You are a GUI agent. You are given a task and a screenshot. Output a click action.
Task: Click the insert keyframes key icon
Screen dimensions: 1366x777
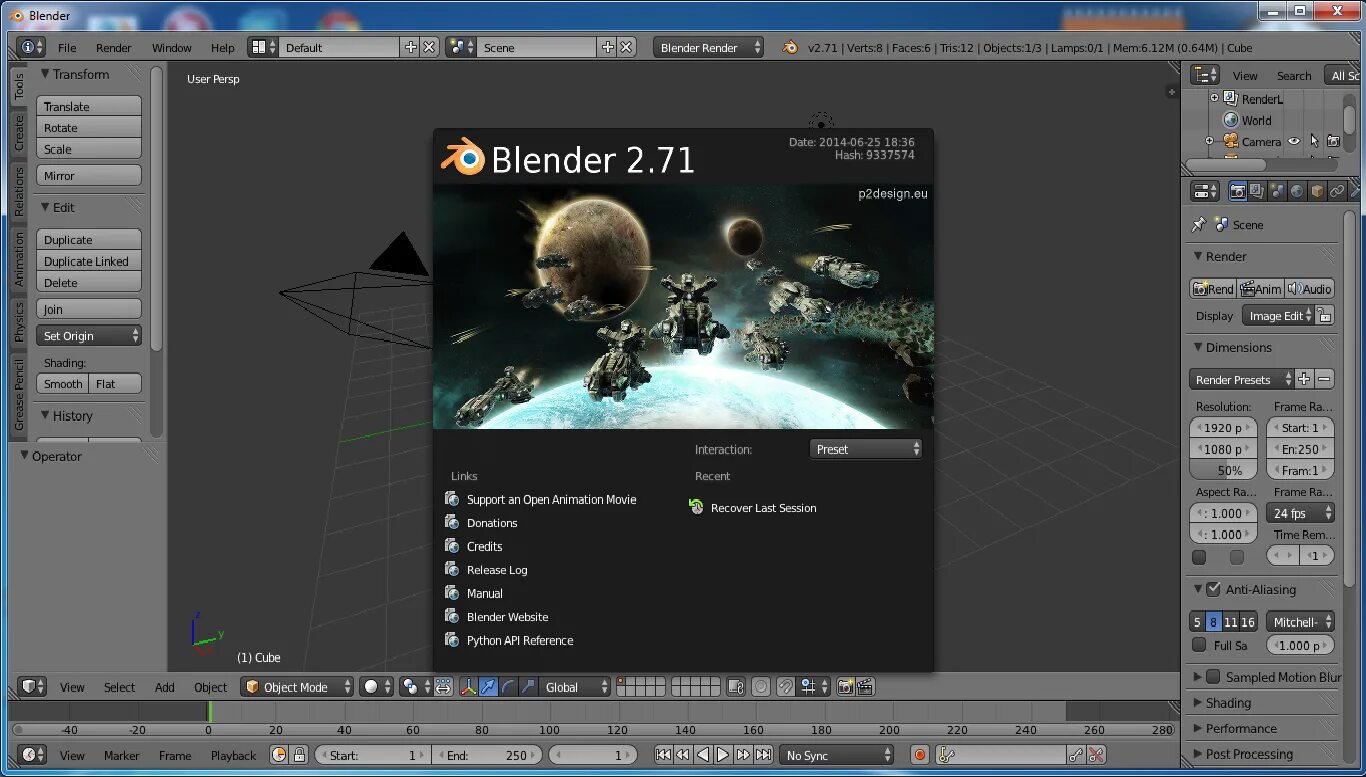coord(1077,755)
